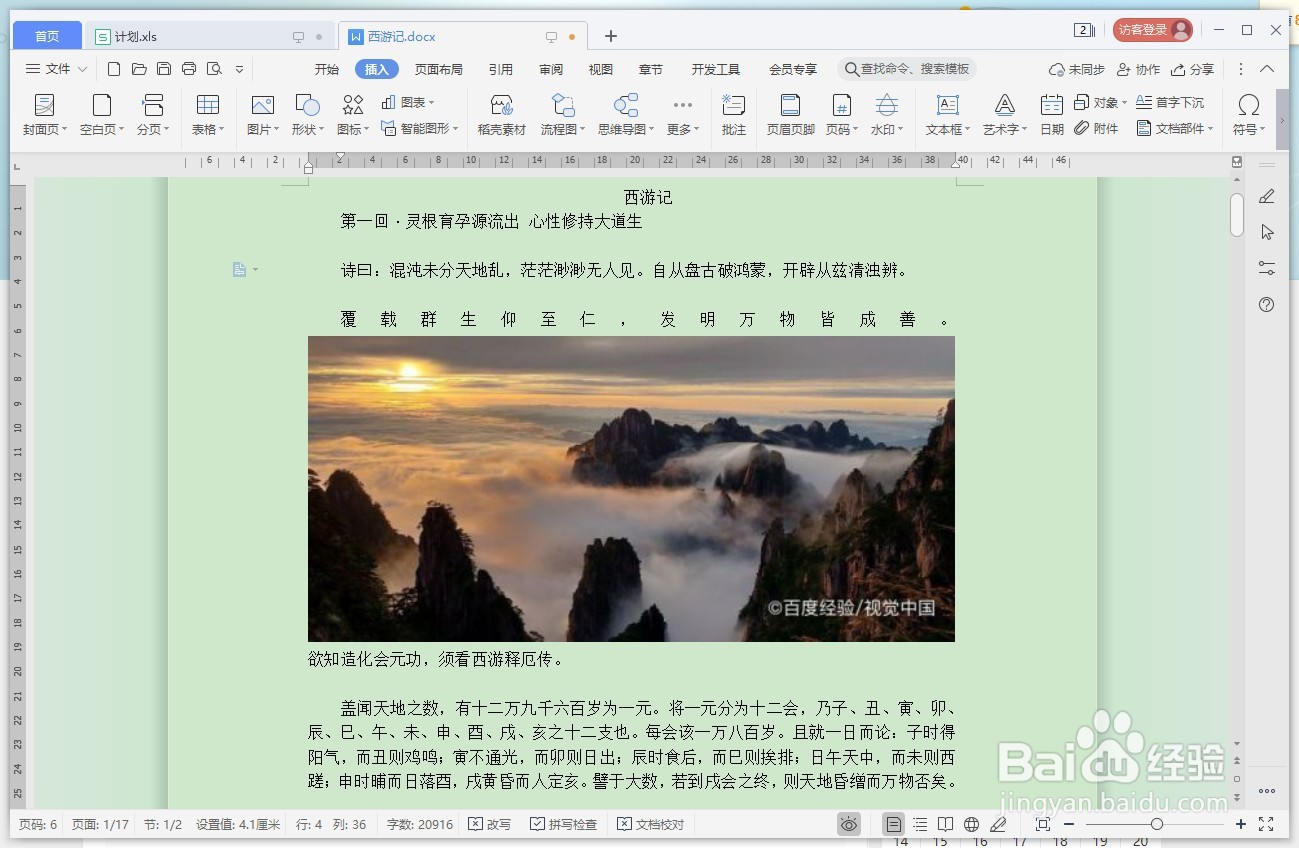Switch to the 审阅 ribbon tab
The image size is (1299, 848).
pyautogui.click(x=551, y=69)
